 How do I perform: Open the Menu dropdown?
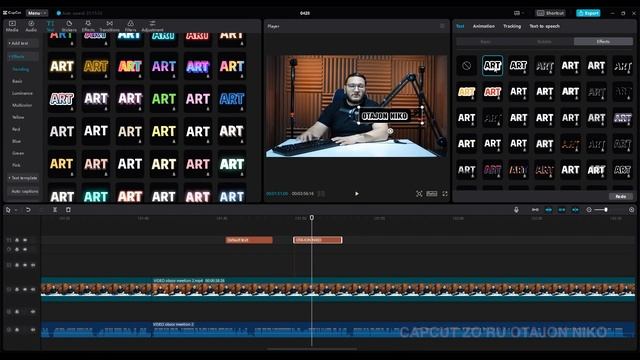(37, 13)
